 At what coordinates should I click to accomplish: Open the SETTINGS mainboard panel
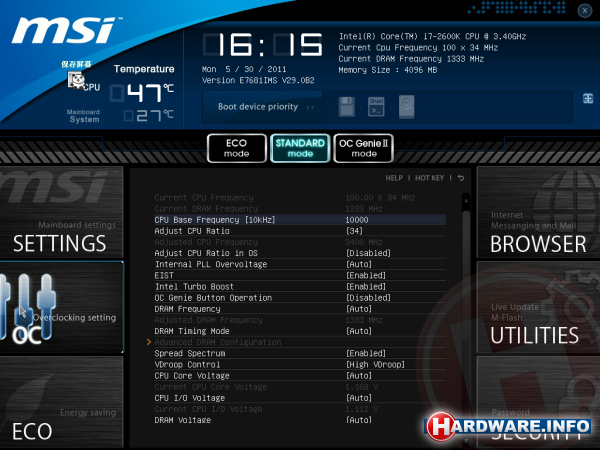coord(62,212)
